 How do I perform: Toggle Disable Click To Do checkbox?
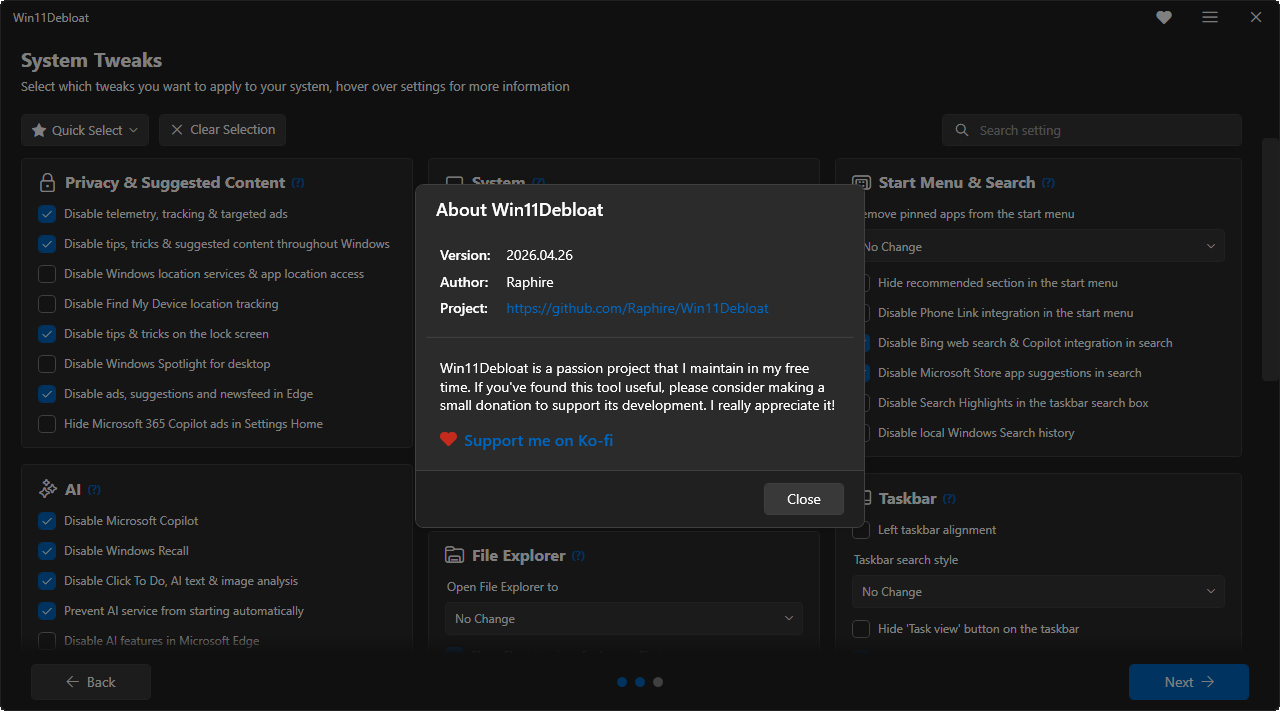(x=47, y=581)
